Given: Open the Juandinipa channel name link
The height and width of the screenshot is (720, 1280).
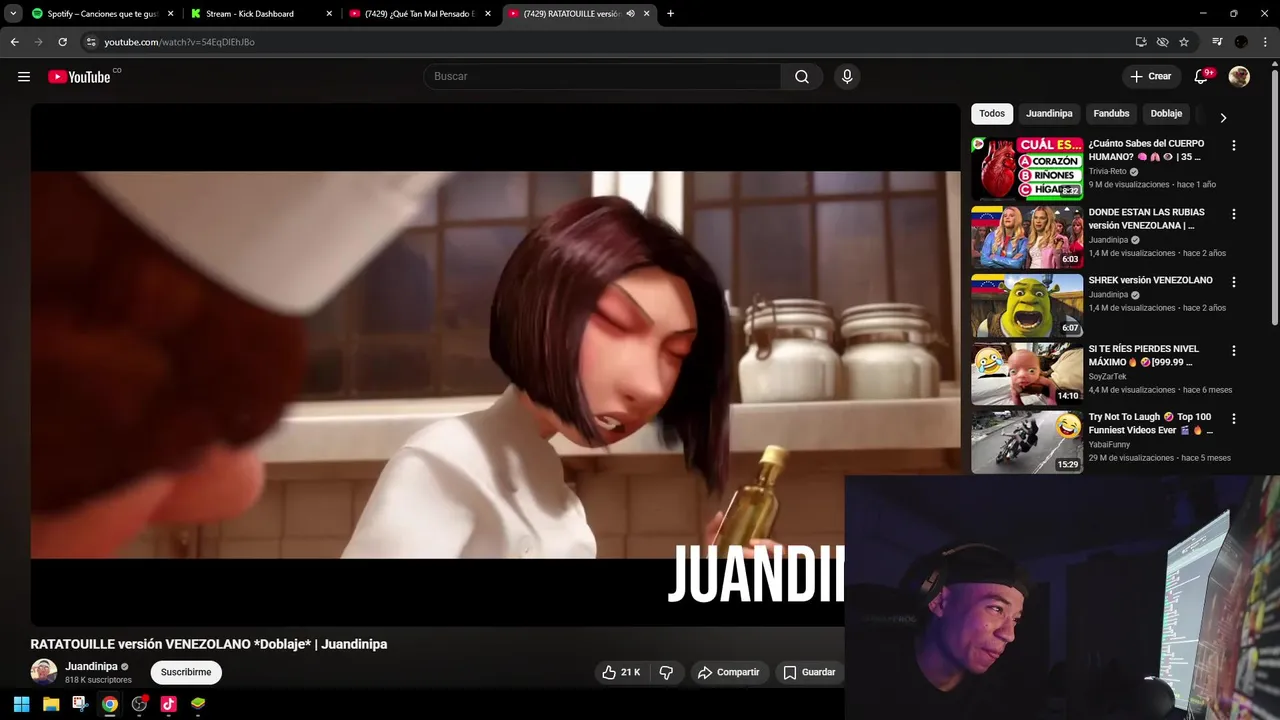Looking at the screenshot, I should 91,666.
